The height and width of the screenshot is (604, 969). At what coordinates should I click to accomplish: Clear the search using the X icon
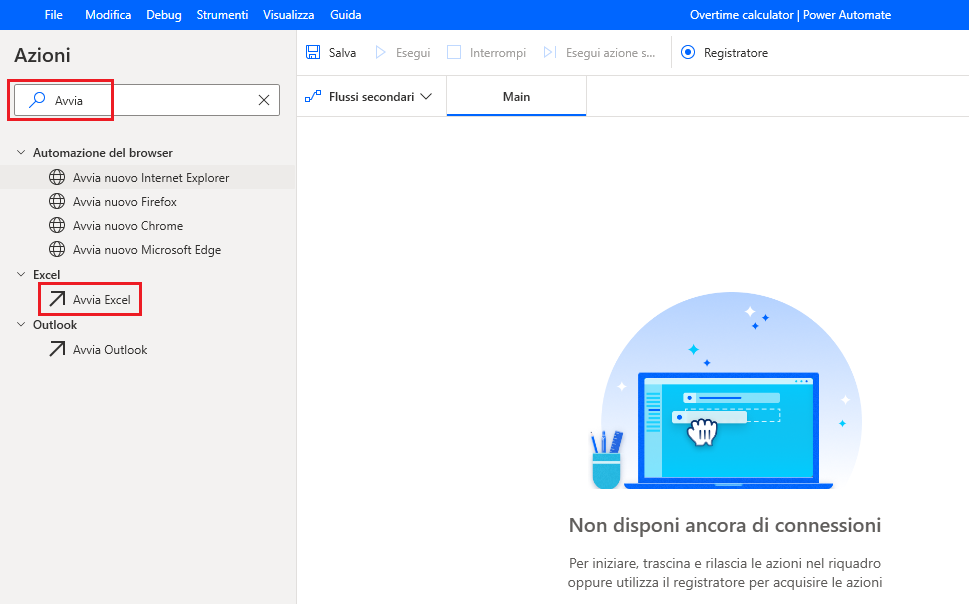[x=263, y=100]
